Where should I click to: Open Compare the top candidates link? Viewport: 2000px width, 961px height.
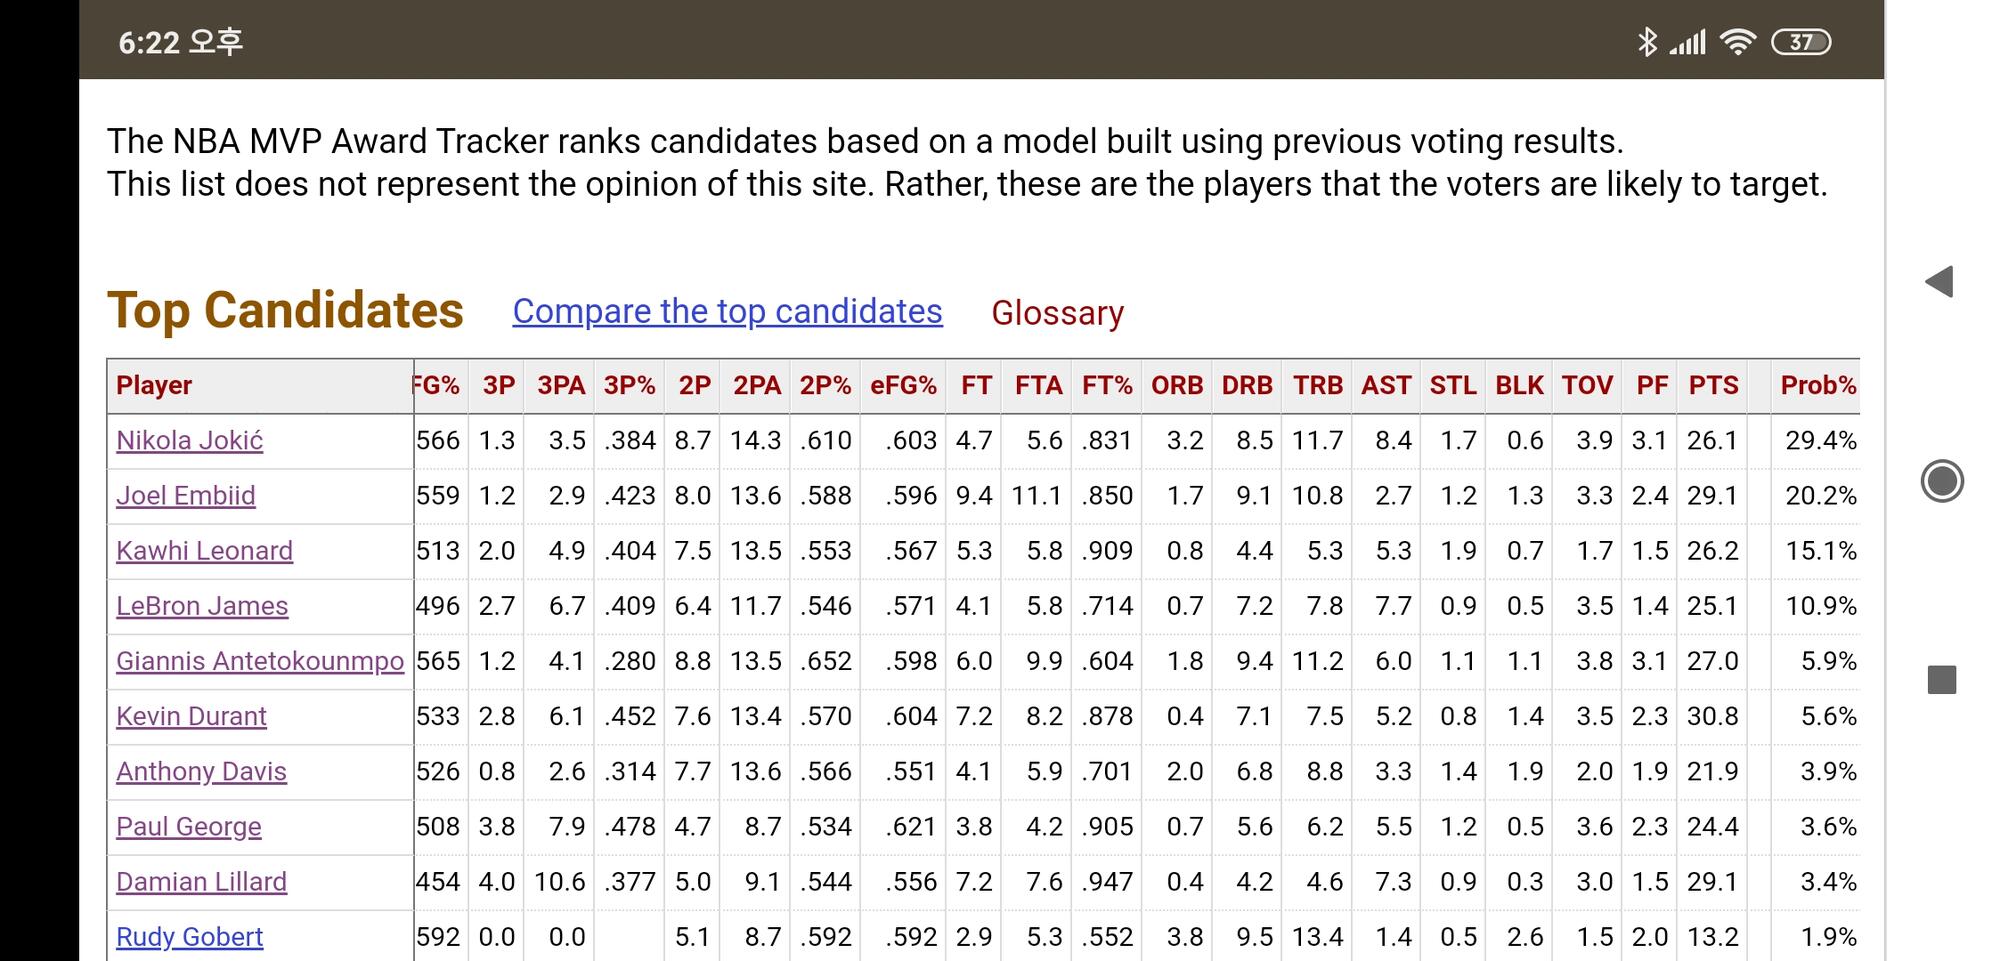[x=727, y=312]
